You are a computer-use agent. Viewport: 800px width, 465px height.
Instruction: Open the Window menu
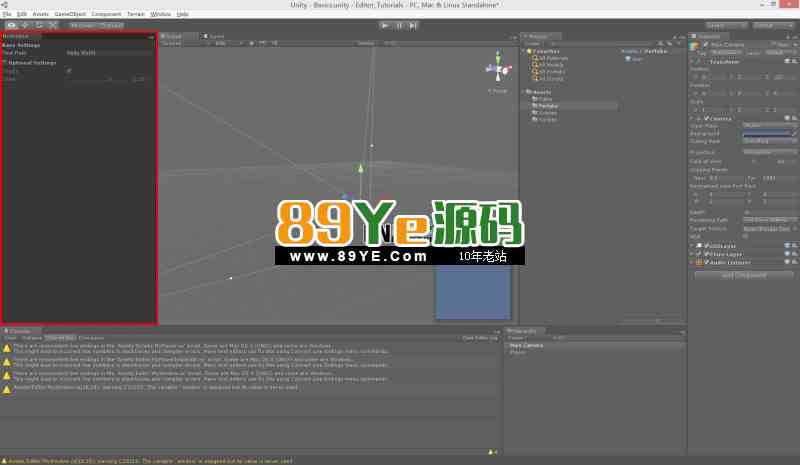(x=161, y=14)
